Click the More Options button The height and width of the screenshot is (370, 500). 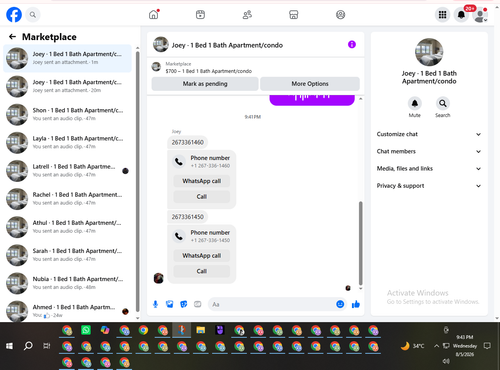coord(310,84)
